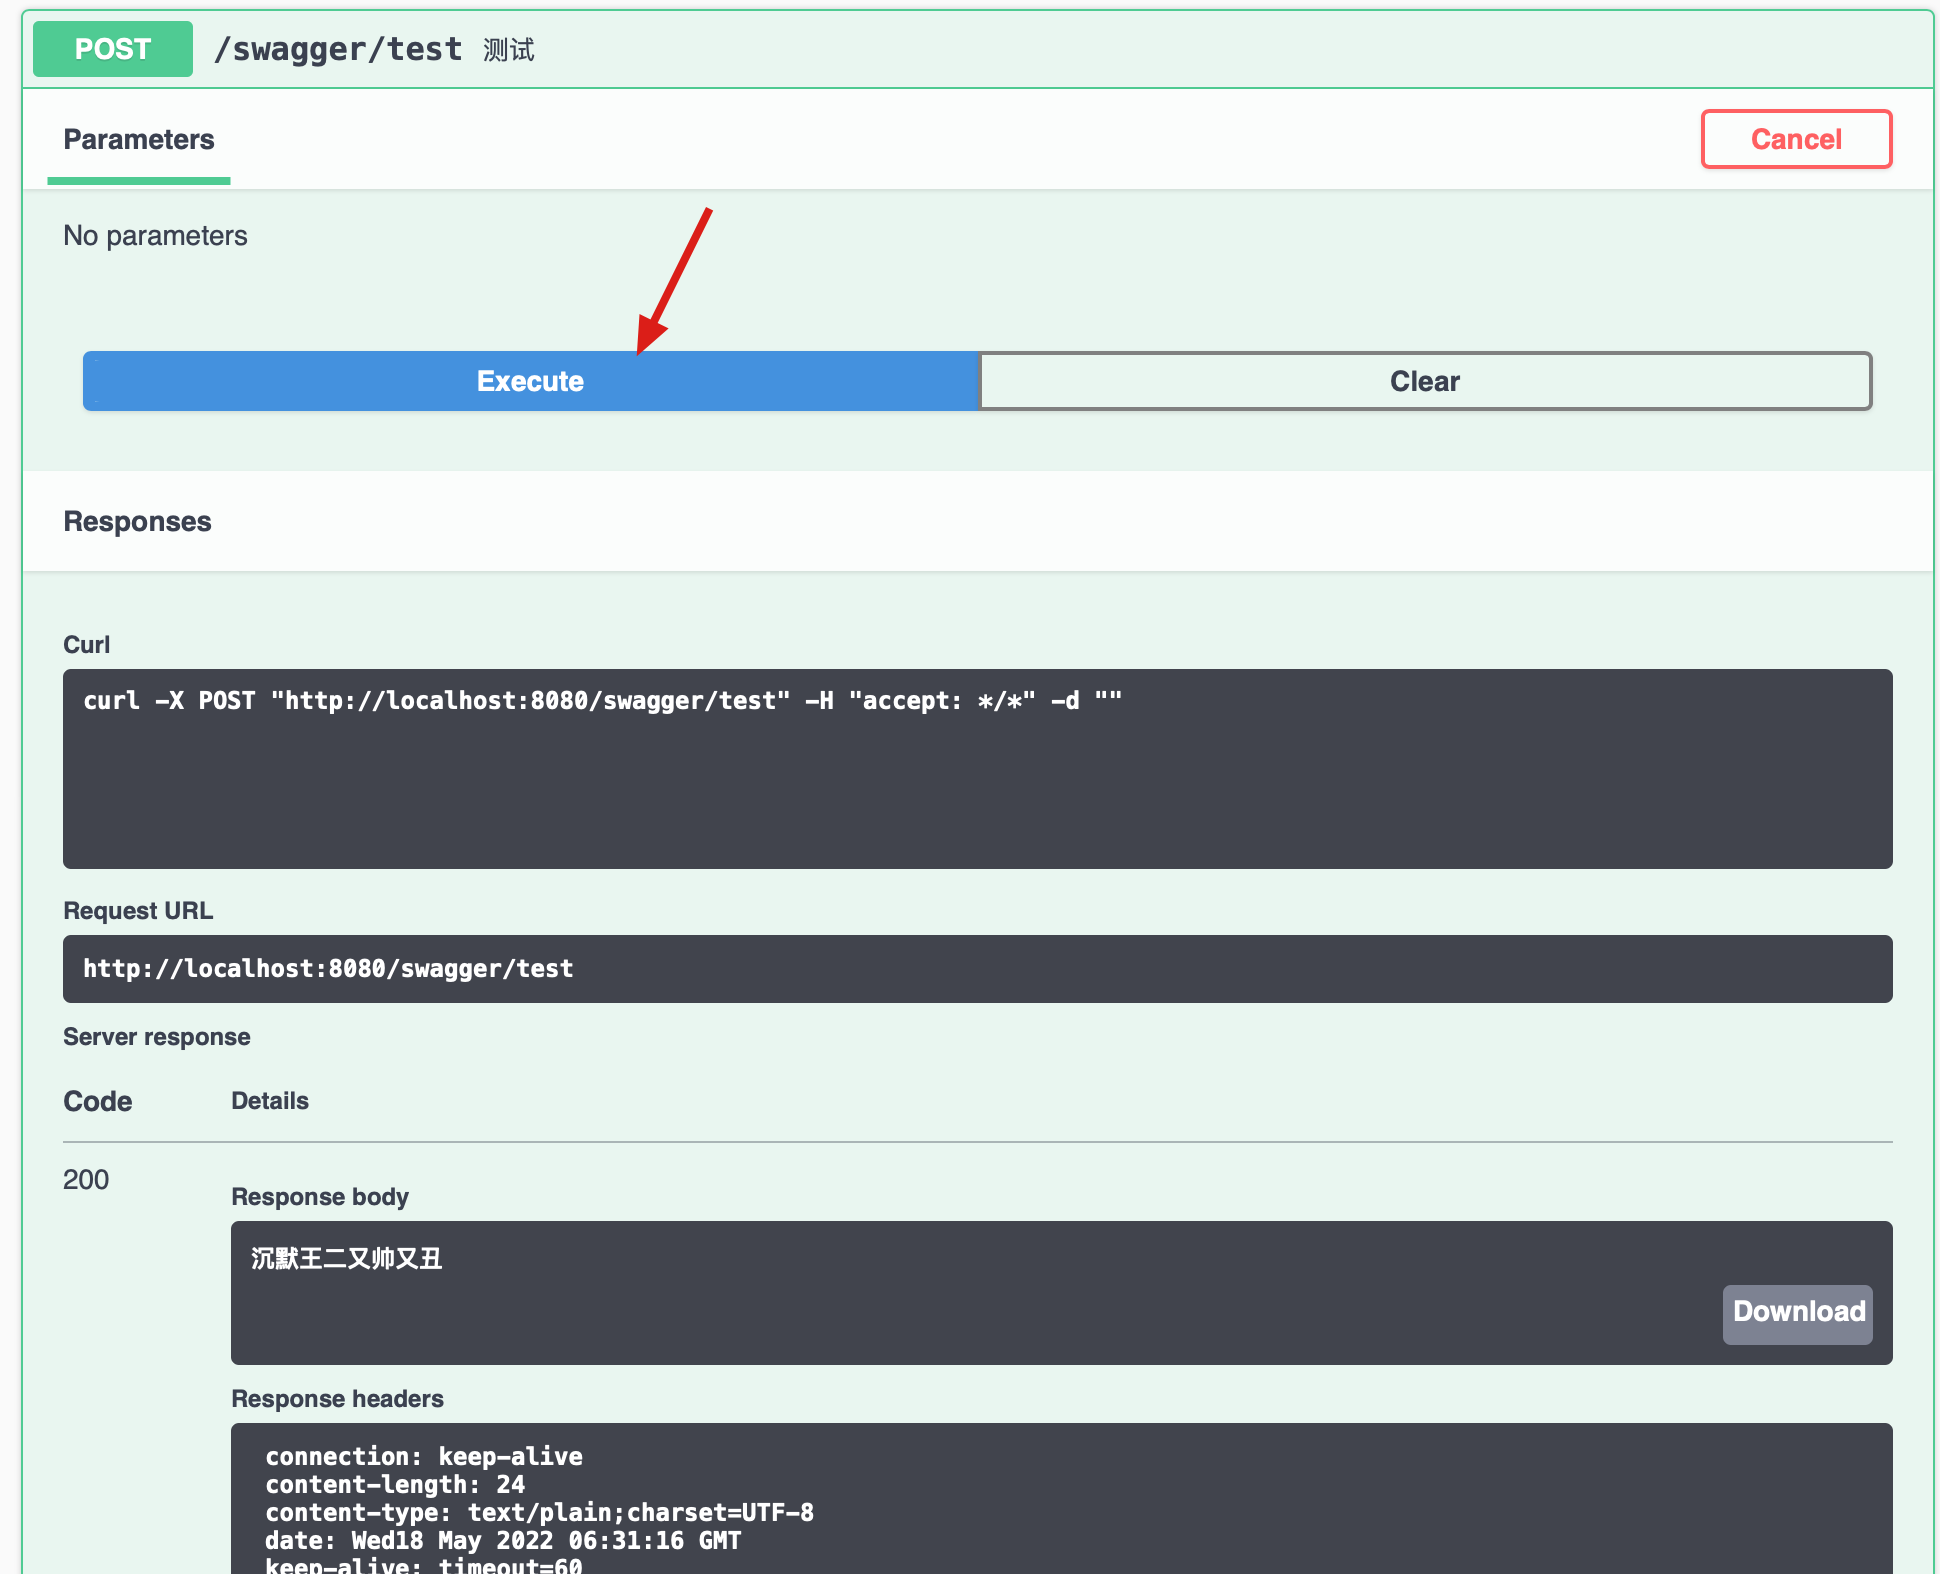Click the /swagger/test endpoint path
1940x1574 pixels.
(x=338, y=49)
